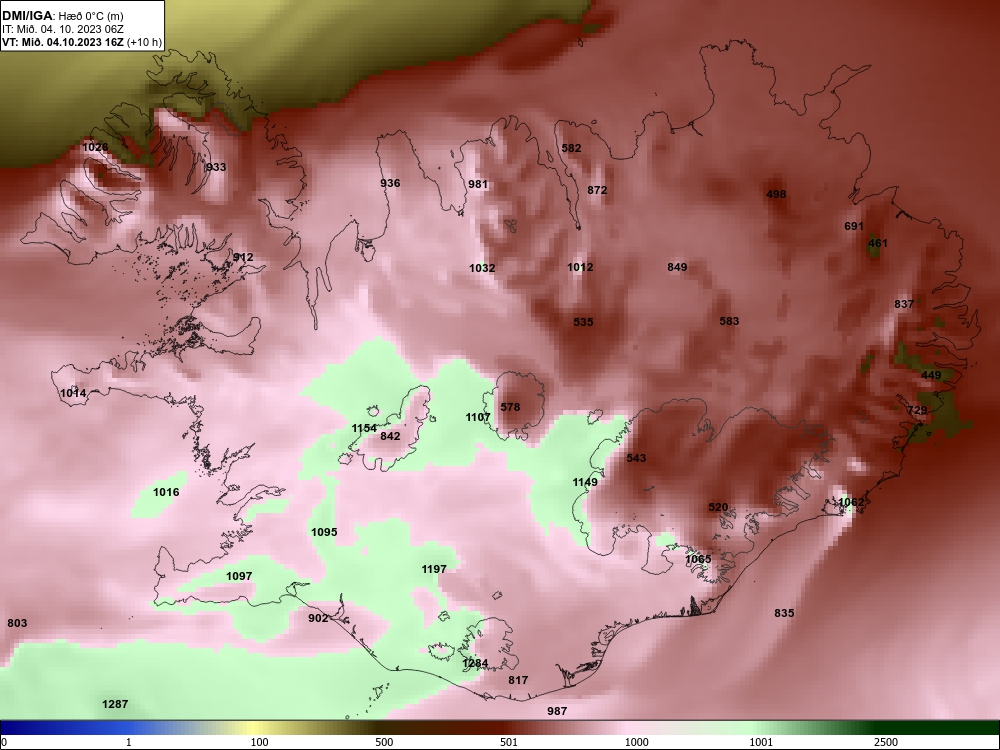Click the map value 691
This screenshot has height=750, width=1000.
click(854, 226)
